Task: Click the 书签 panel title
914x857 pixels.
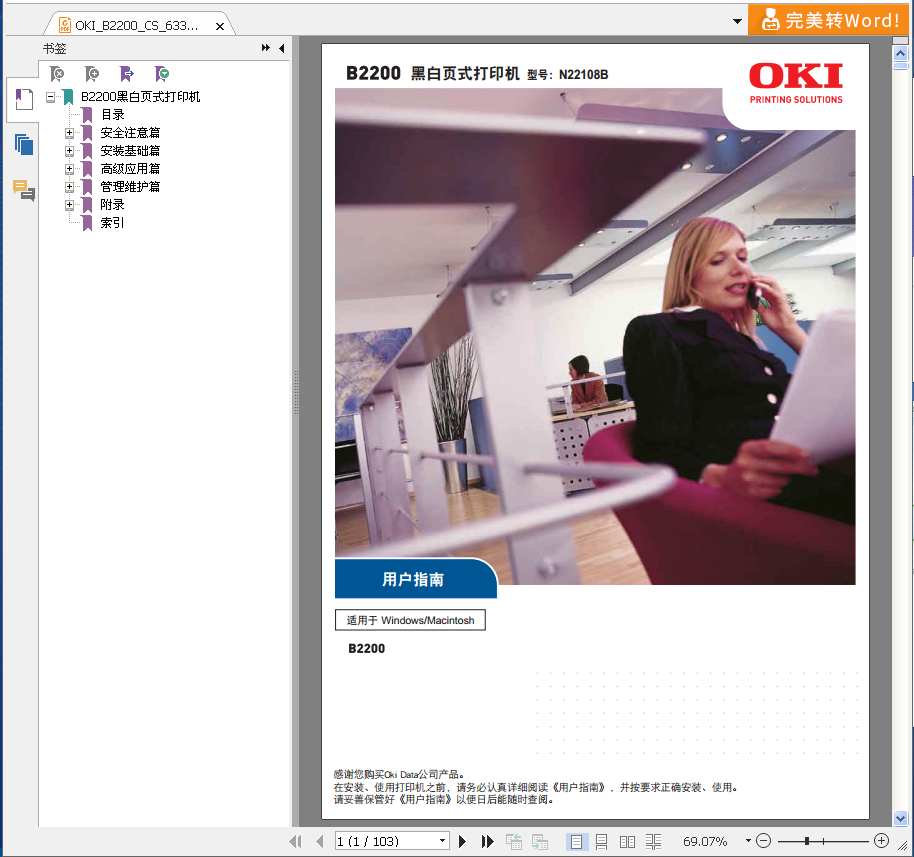Action: pyautogui.click(x=54, y=48)
